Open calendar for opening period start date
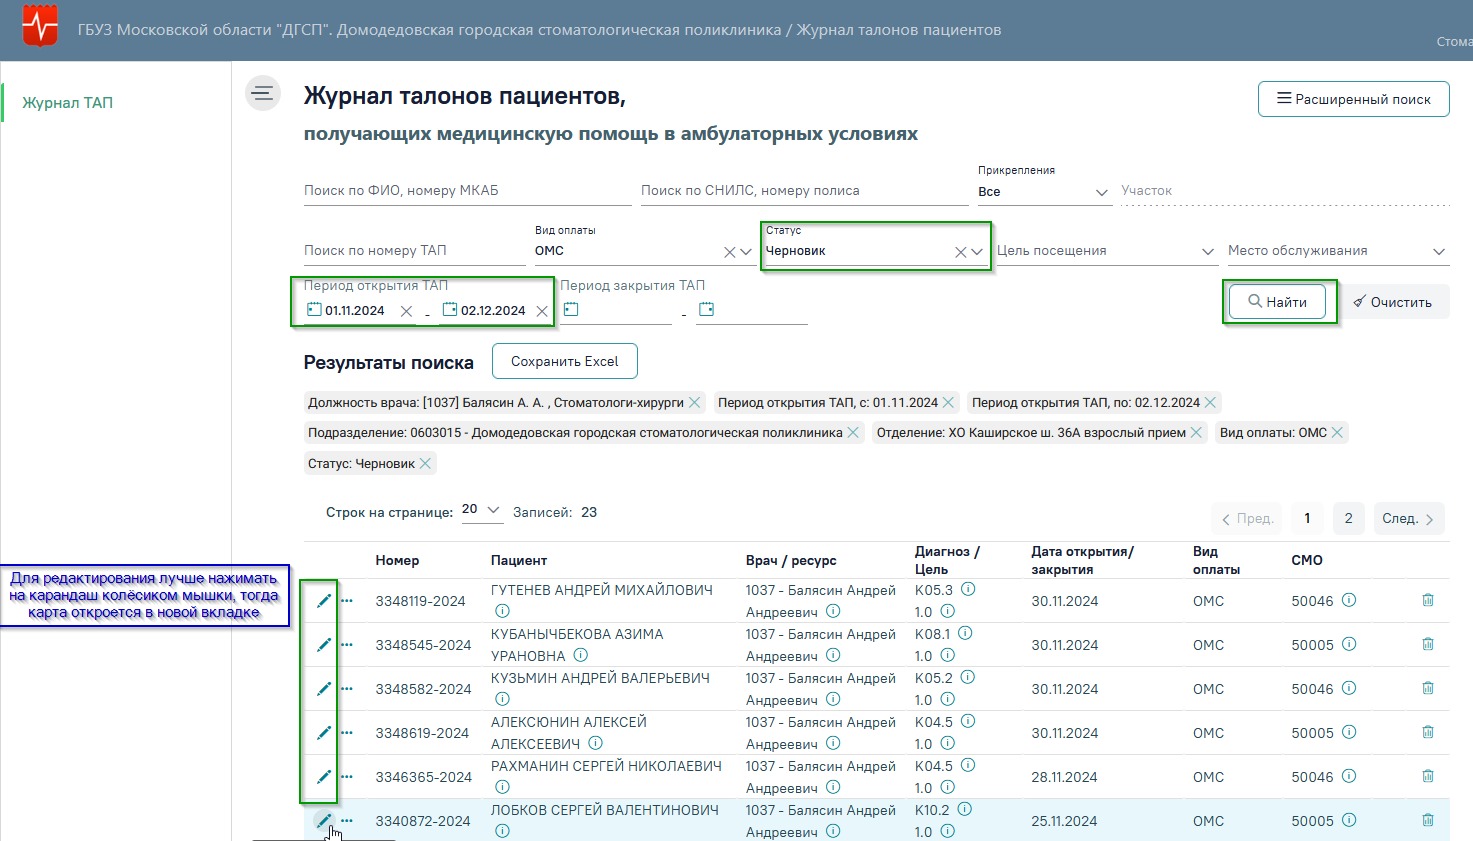Image resolution: width=1473 pixels, height=841 pixels. 314,310
